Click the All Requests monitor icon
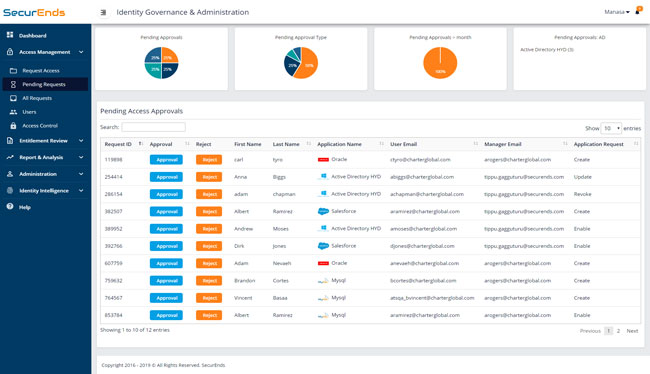The image size is (650, 374). coord(13,98)
